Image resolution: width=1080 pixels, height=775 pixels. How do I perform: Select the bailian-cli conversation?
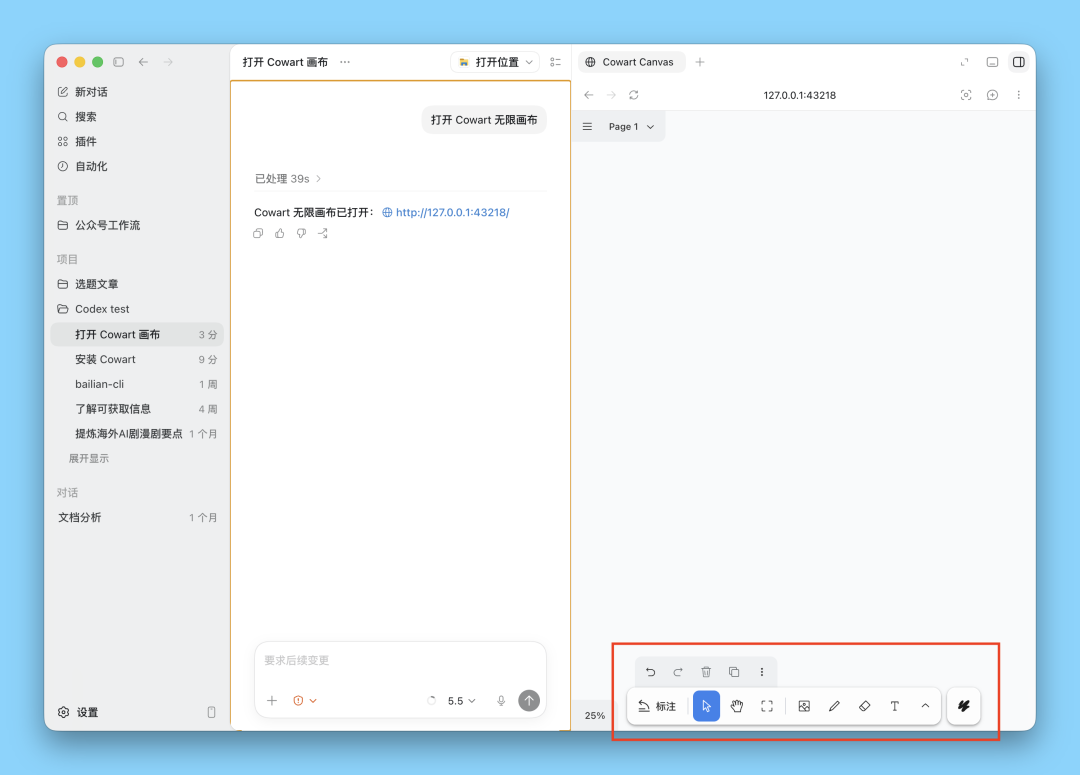pyautogui.click(x=137, y=384)
